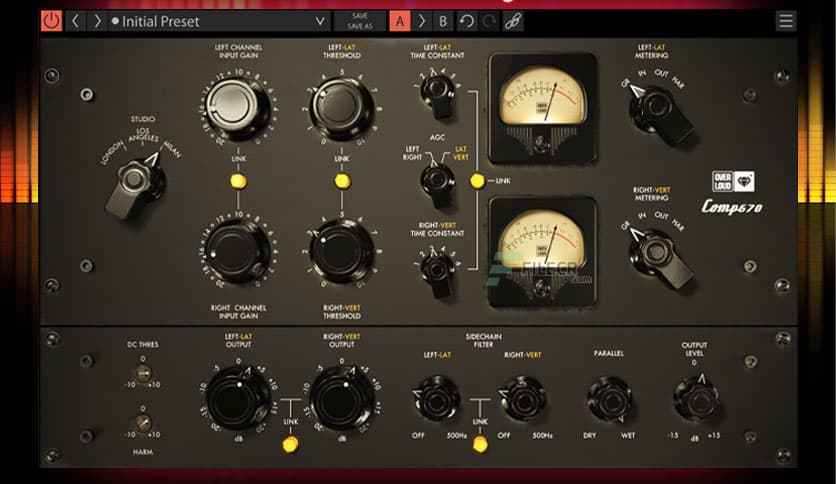
Task: Click the Save As preset button
Action: [x=360, y=26]
